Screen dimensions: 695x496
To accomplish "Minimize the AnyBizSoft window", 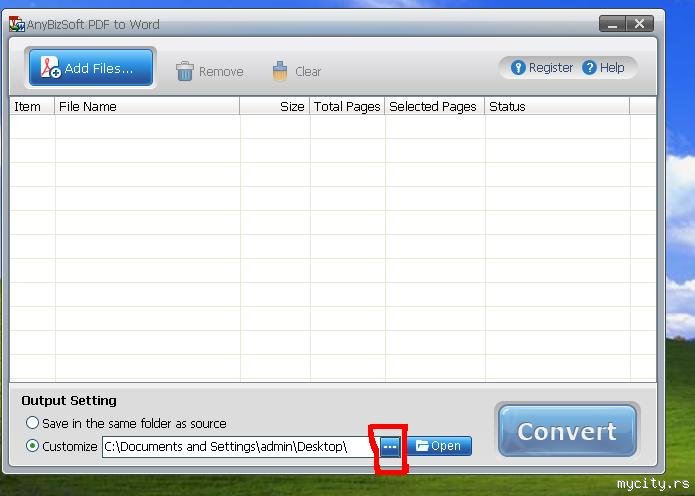I will point(612,24).
